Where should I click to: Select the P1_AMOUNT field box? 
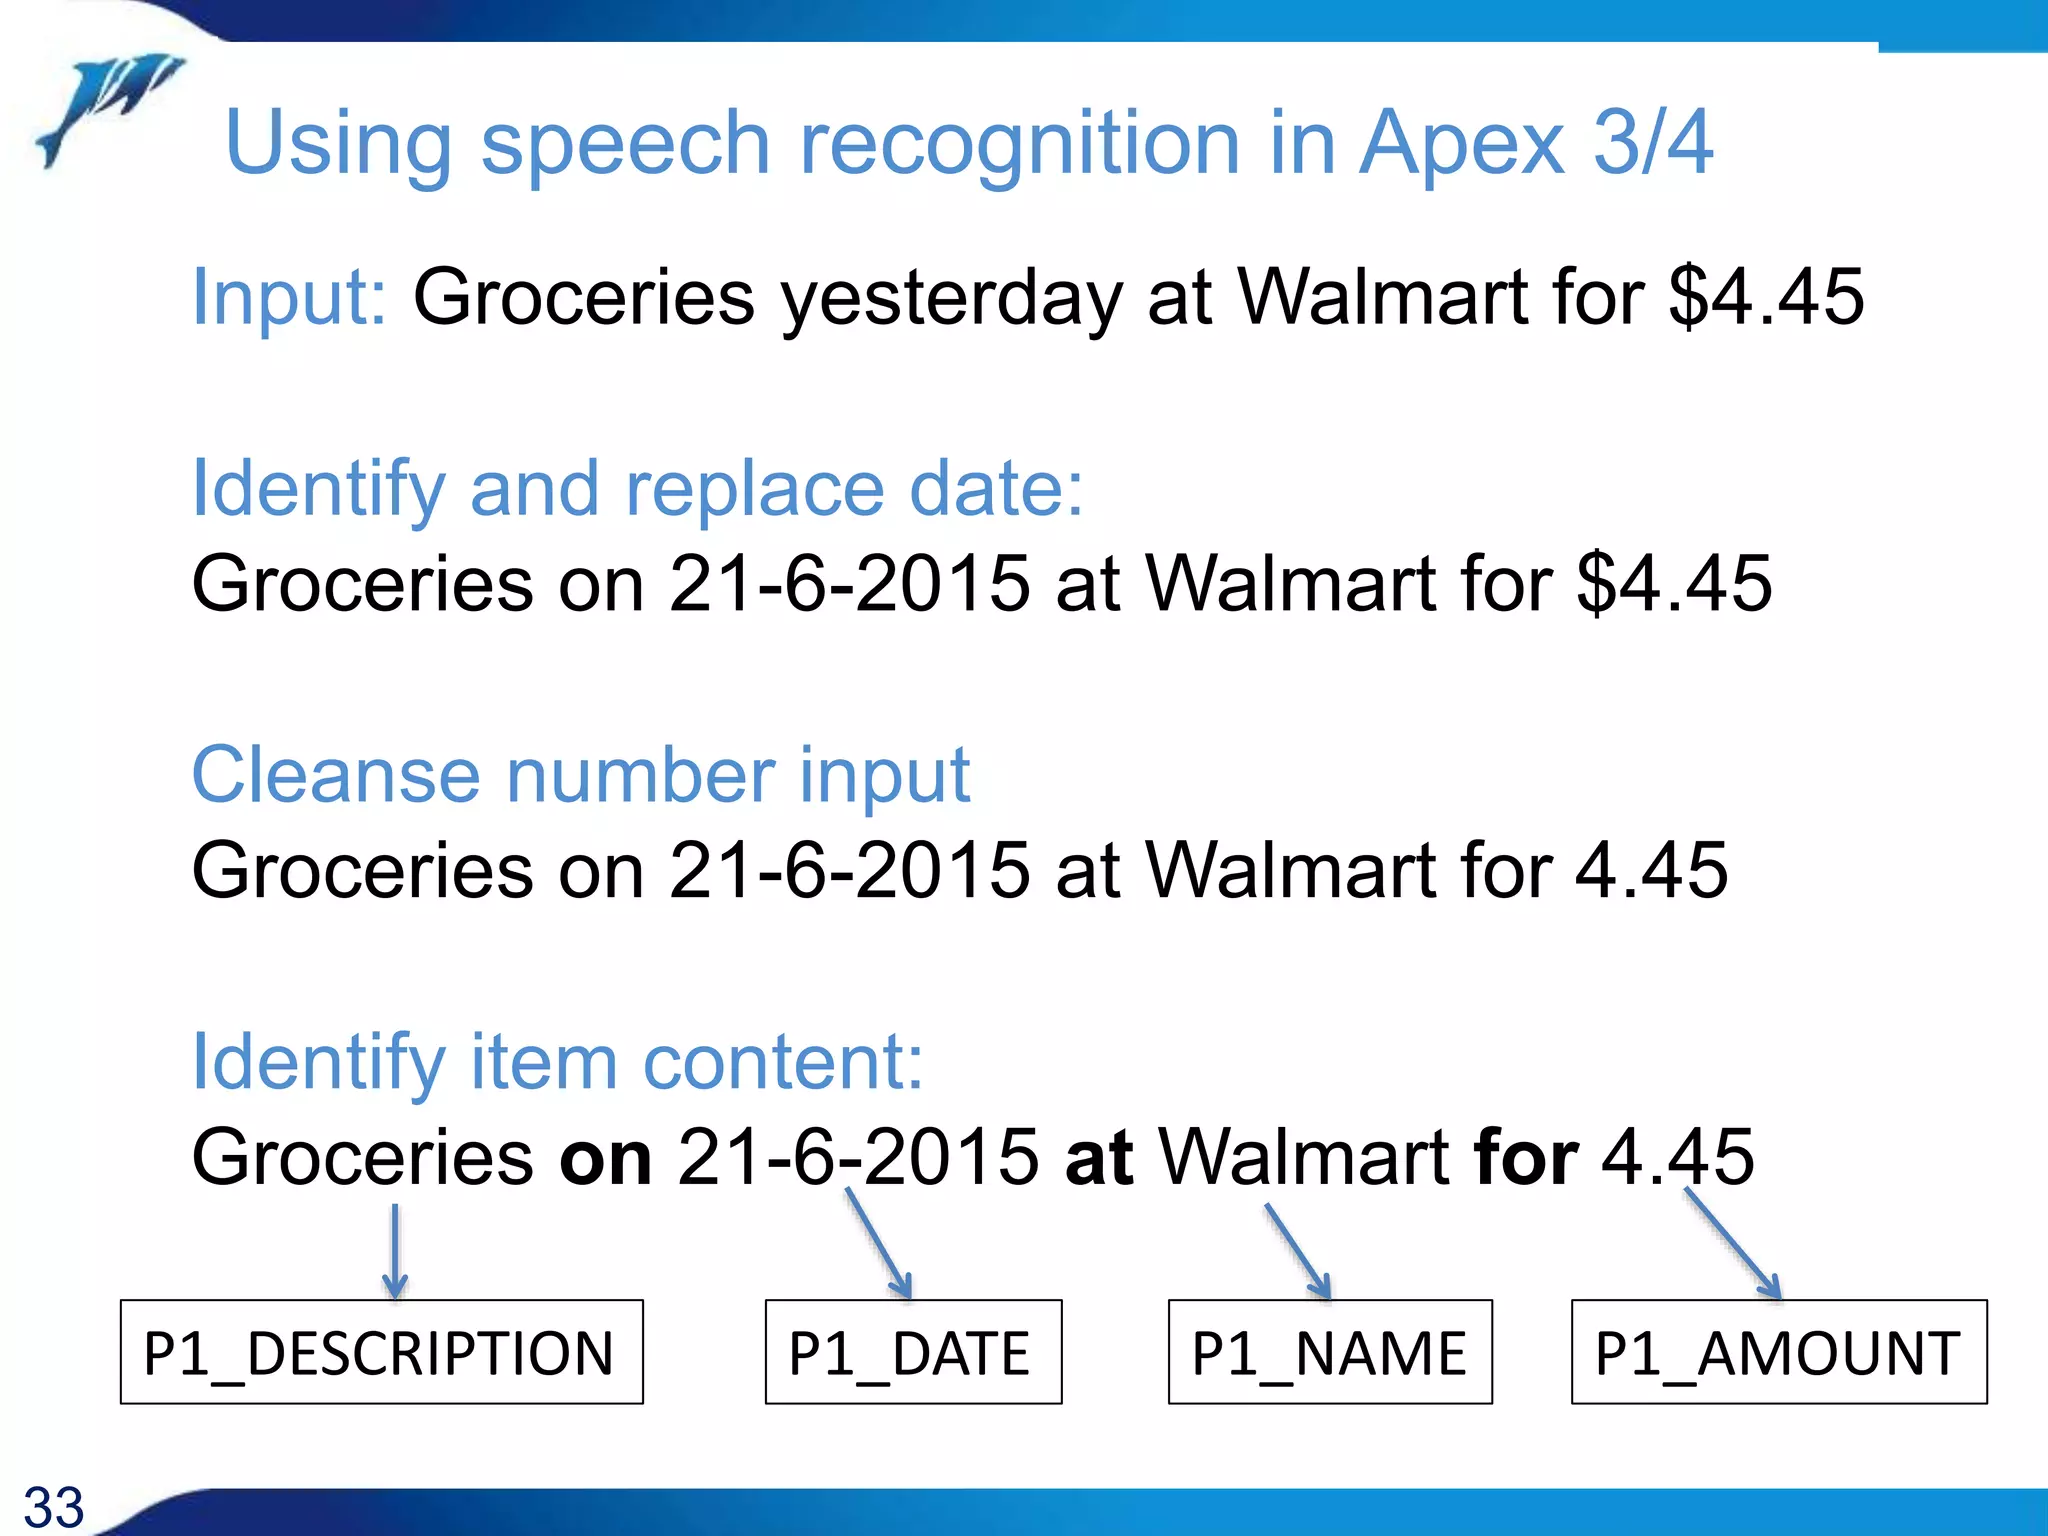[x=1779, y=1352]
